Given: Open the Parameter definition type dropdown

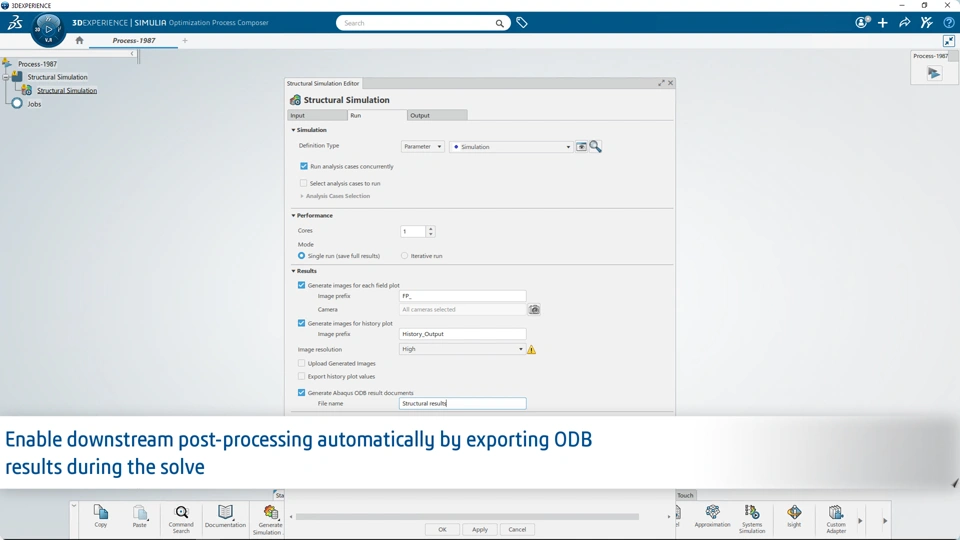Looking at the screenshot, I should pyautogui.click(x=422, y=146).
